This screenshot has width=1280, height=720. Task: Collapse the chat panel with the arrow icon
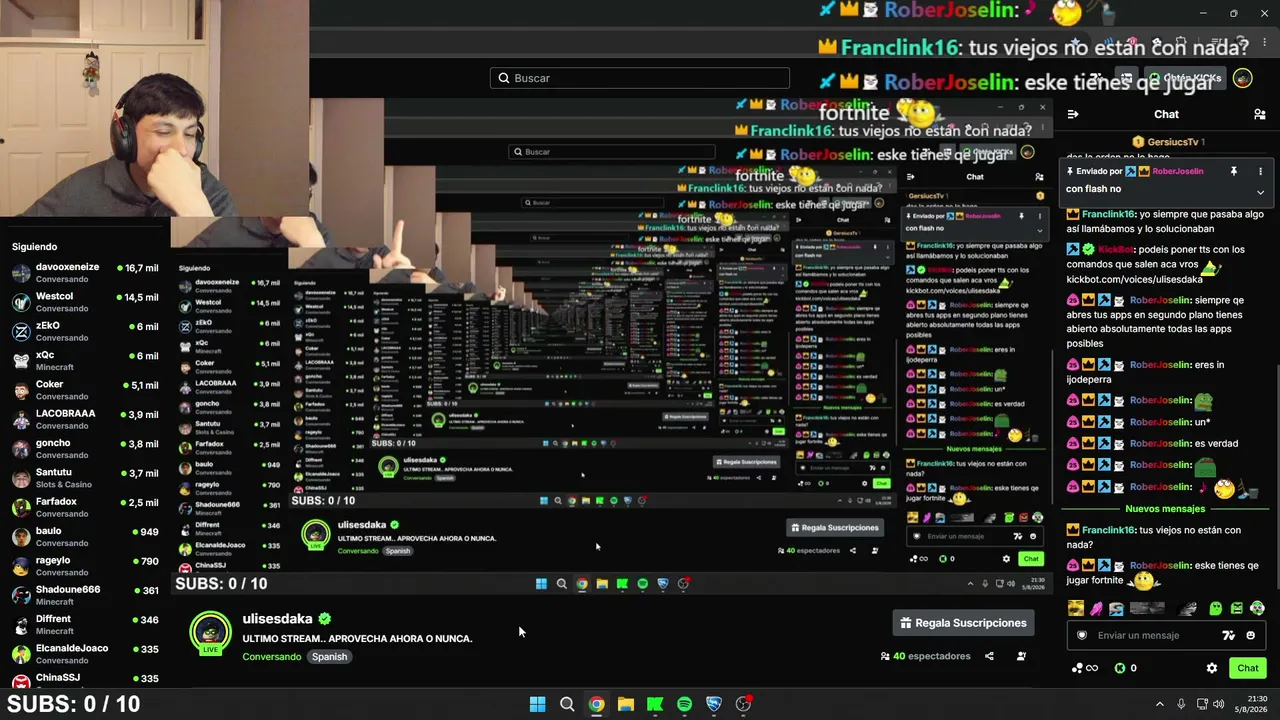(1073, 114)
